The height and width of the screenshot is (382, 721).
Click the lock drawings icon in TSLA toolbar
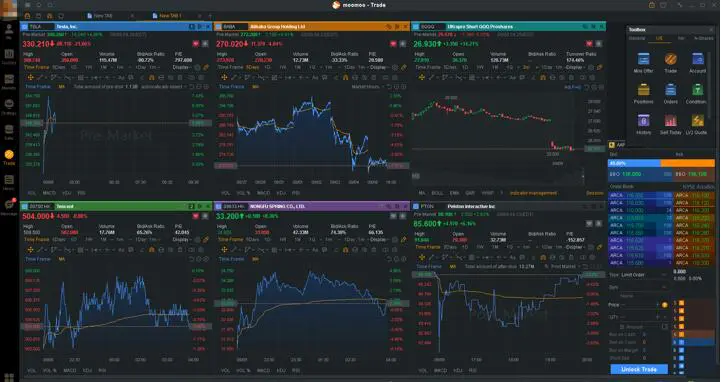pos(151,78)
